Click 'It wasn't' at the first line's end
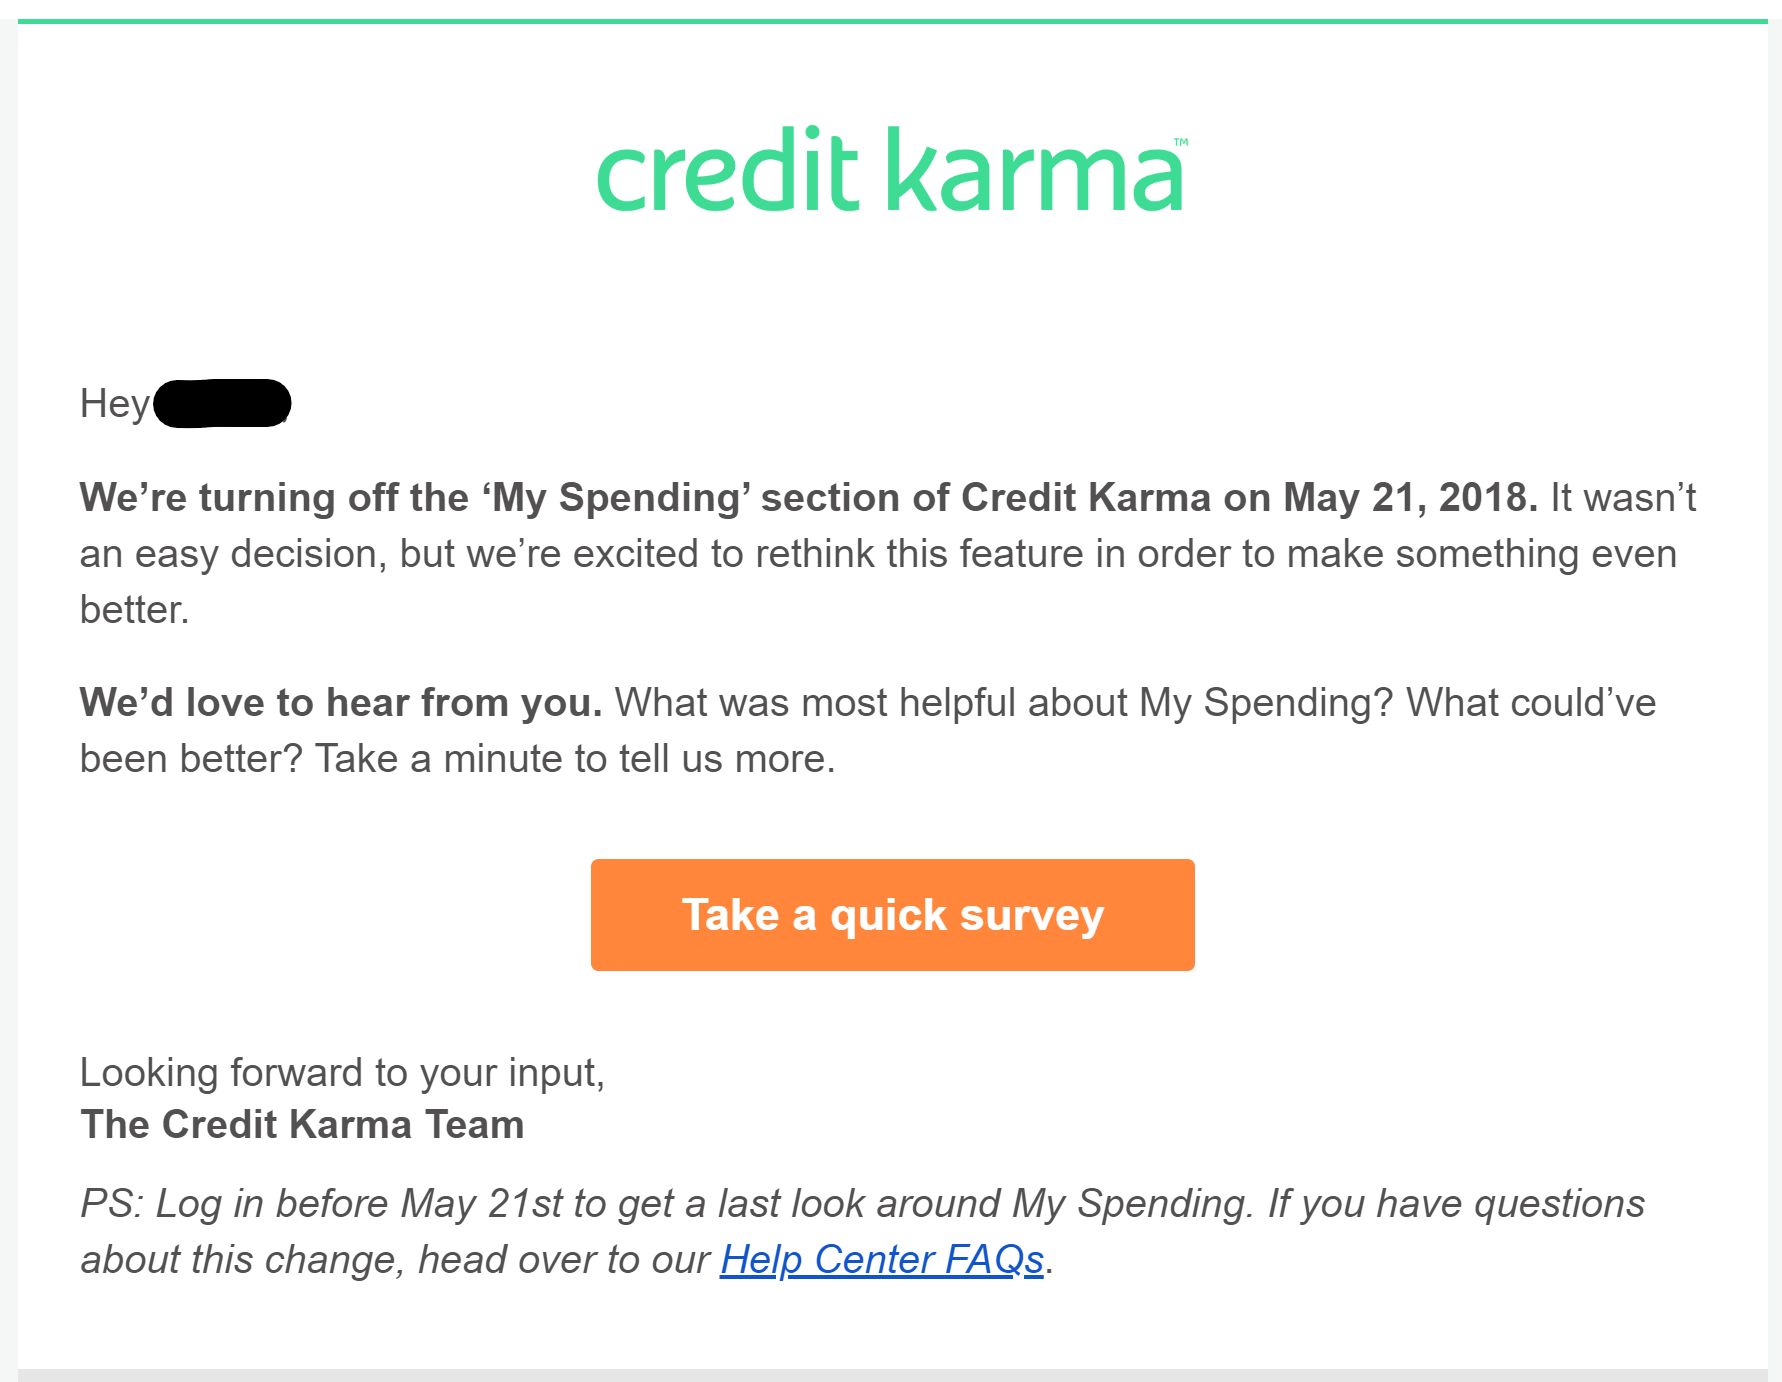 (x=1622, y=497)
